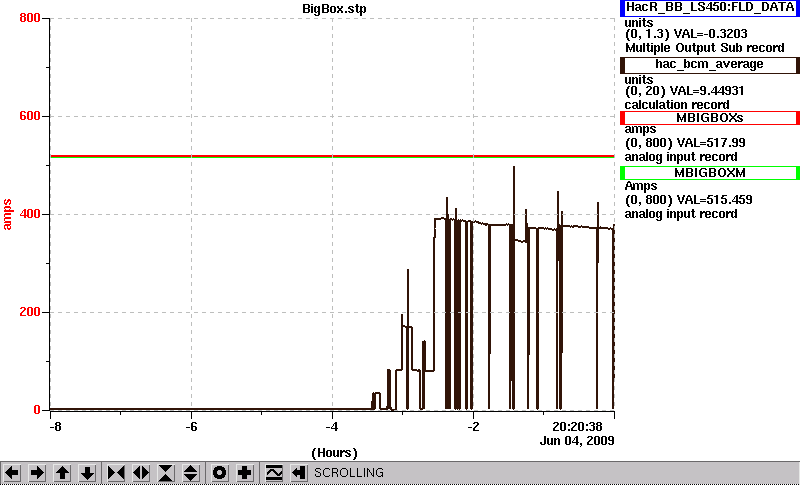Screen dimensions: 800x485
Task: Click the return-arrow scroll mode icon
Action: [x=299, y=473]
